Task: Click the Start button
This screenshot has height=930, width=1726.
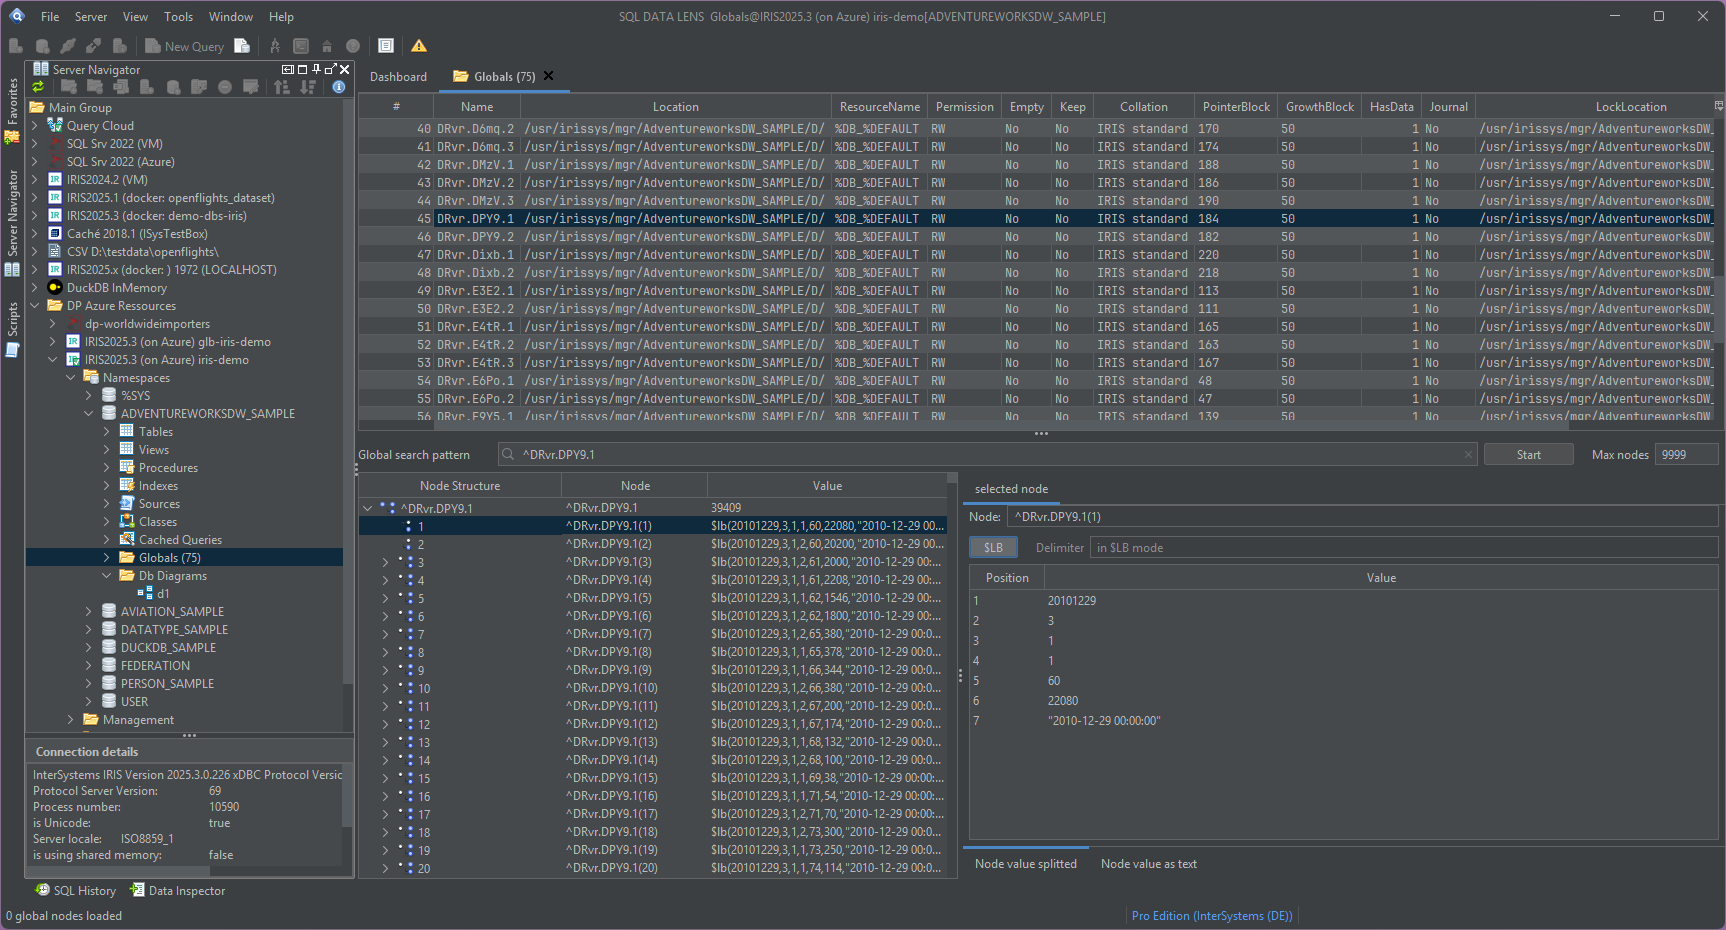Action: coord(1529,455)
